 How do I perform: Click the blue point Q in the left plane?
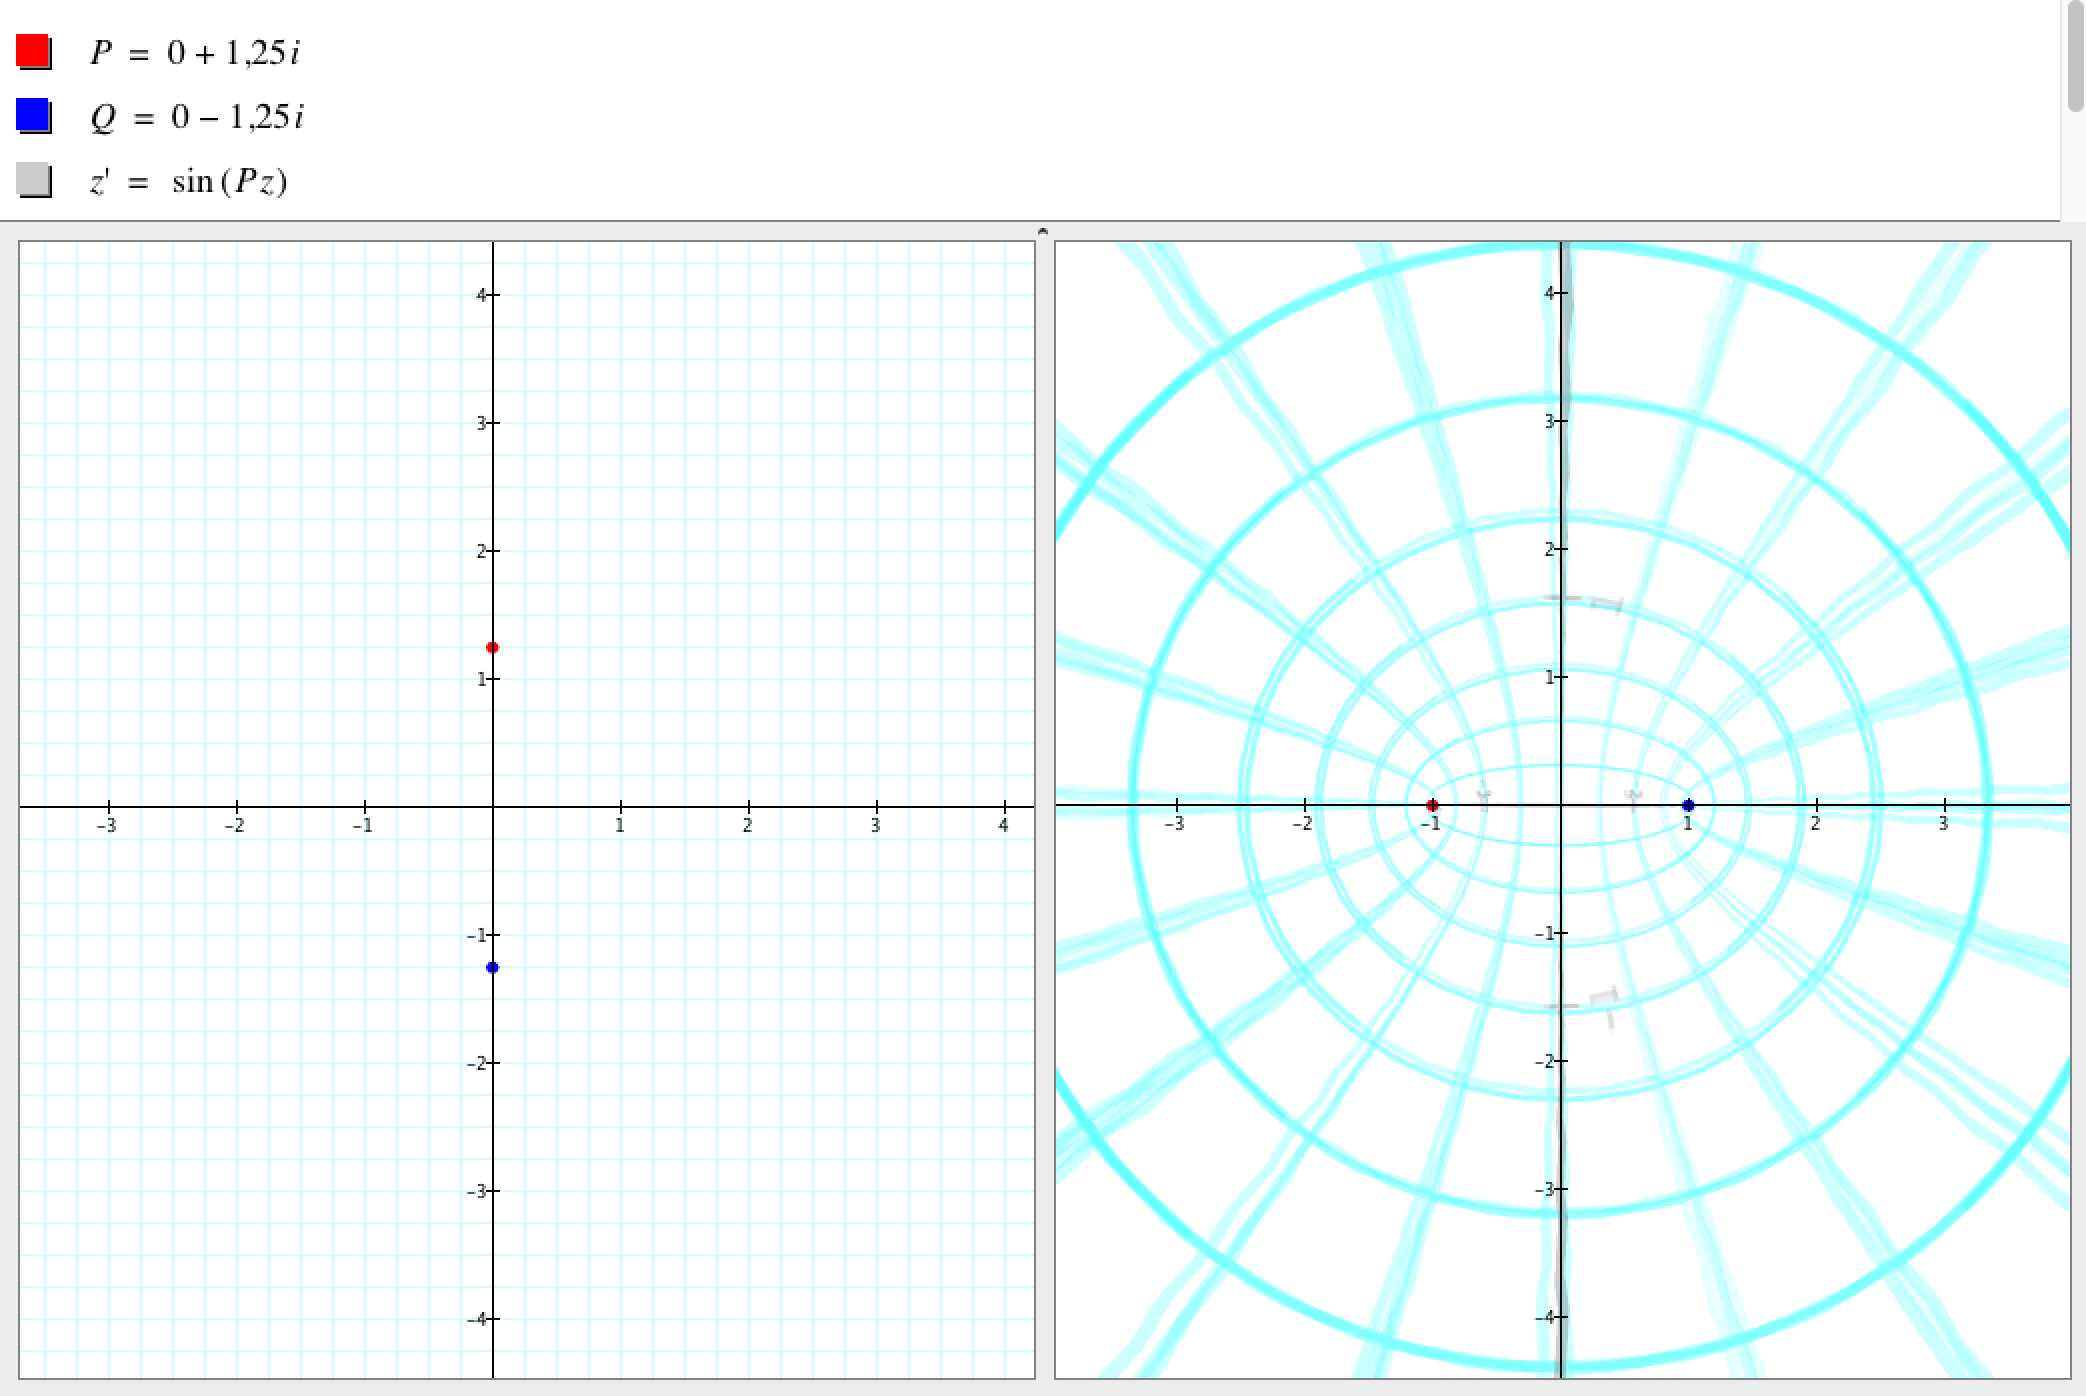point(492,967)
